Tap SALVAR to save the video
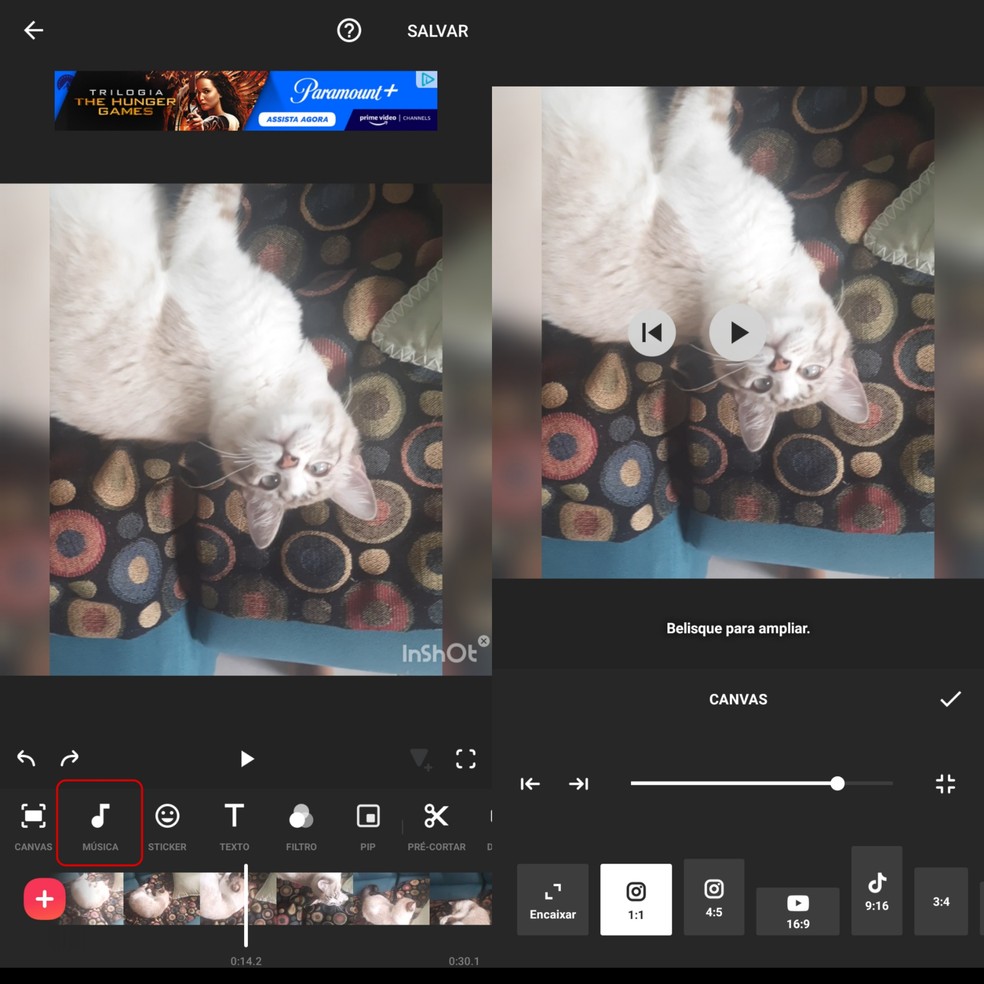 (437, 31)
